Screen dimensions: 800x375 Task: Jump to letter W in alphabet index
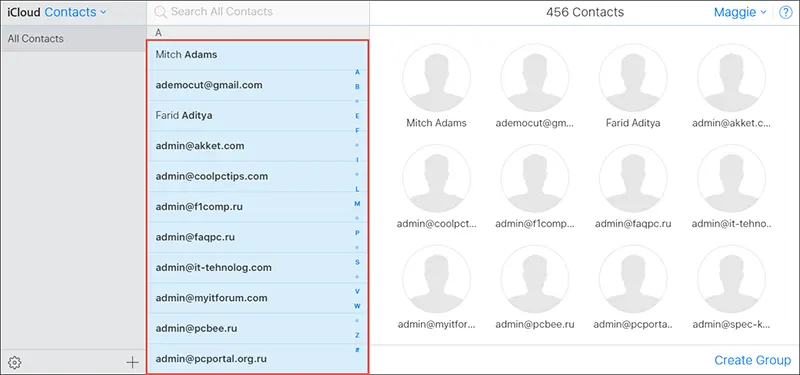tap(357, 306)
